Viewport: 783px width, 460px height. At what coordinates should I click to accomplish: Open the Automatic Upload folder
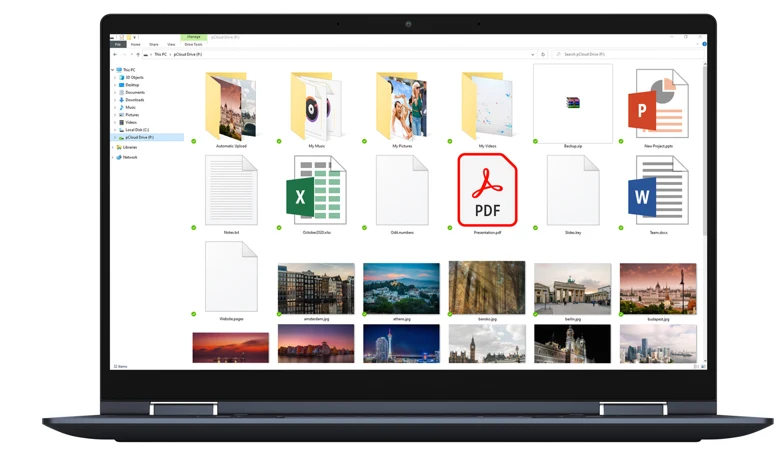231,107
